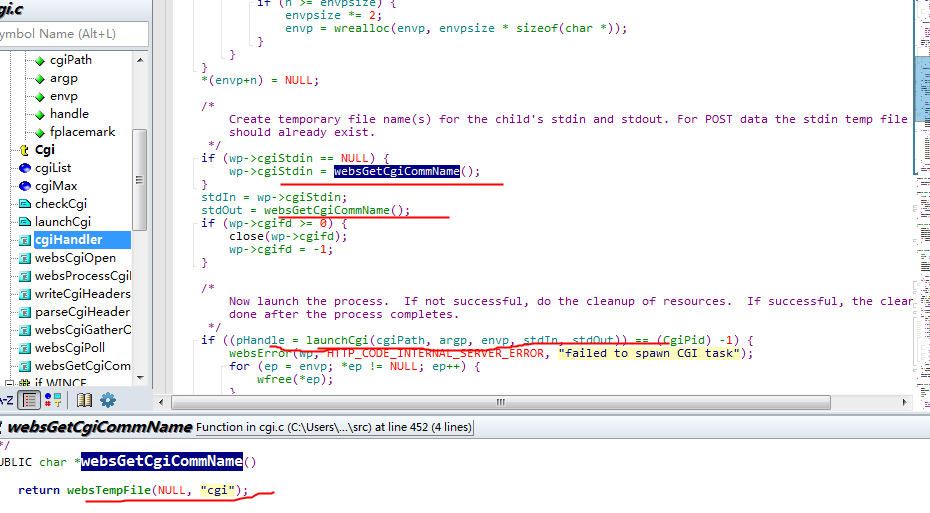Click function icon beside cgiHandler
Image resolution: width=930 pixels, height=513 pixels.
pyautogui.click(x=24, y=240)
